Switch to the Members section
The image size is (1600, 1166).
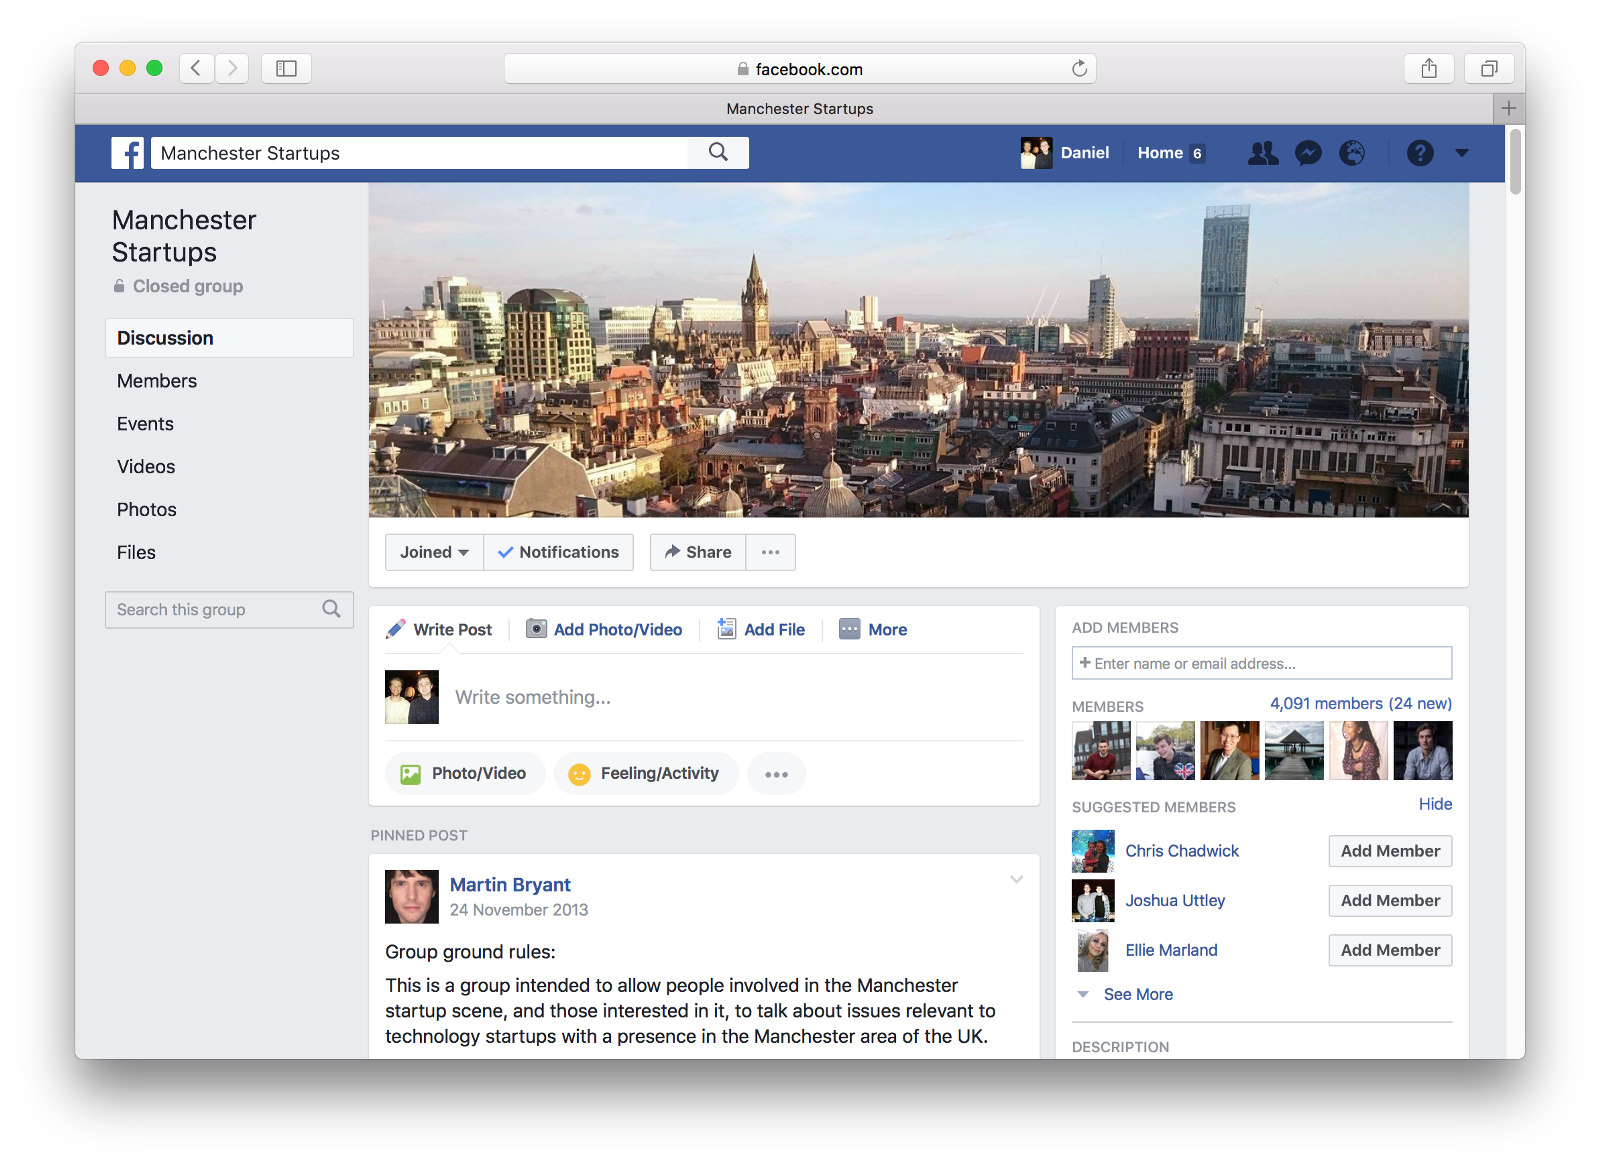point(157,381)
